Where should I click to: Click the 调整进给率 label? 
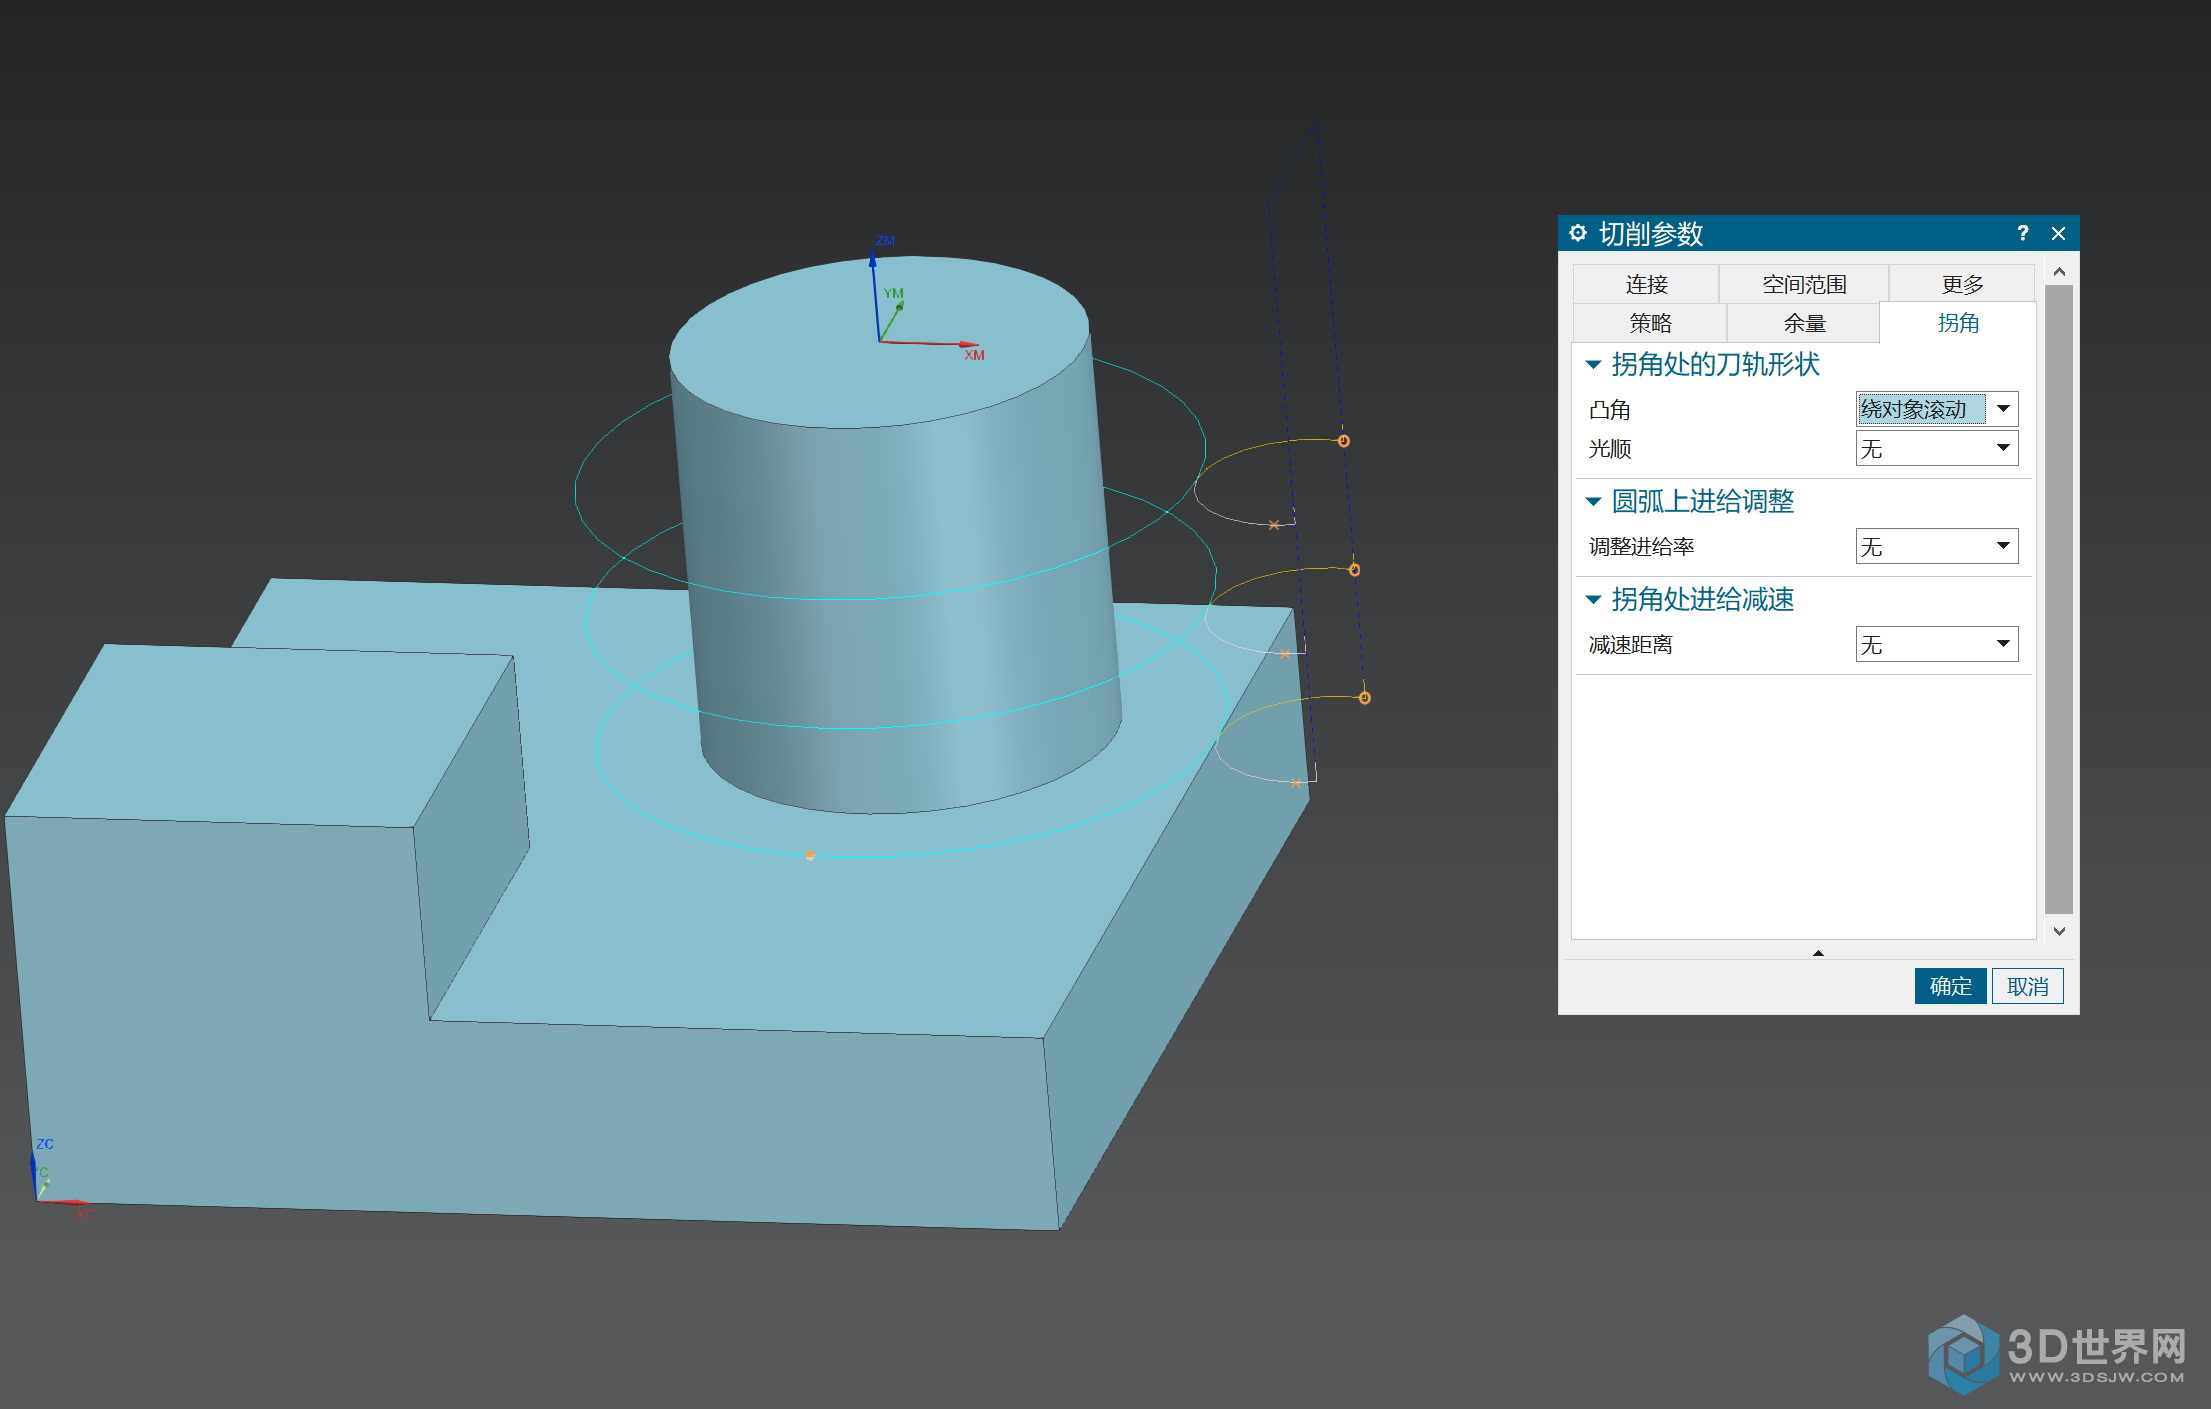1641,547
